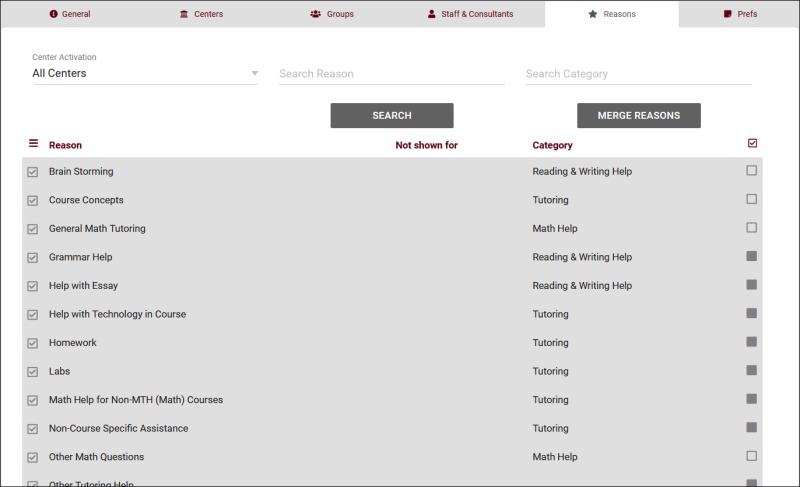This screenshot has height=487, width=800.
Task: Click the exclamation icon on the General tab
Action: pos(54,14)
